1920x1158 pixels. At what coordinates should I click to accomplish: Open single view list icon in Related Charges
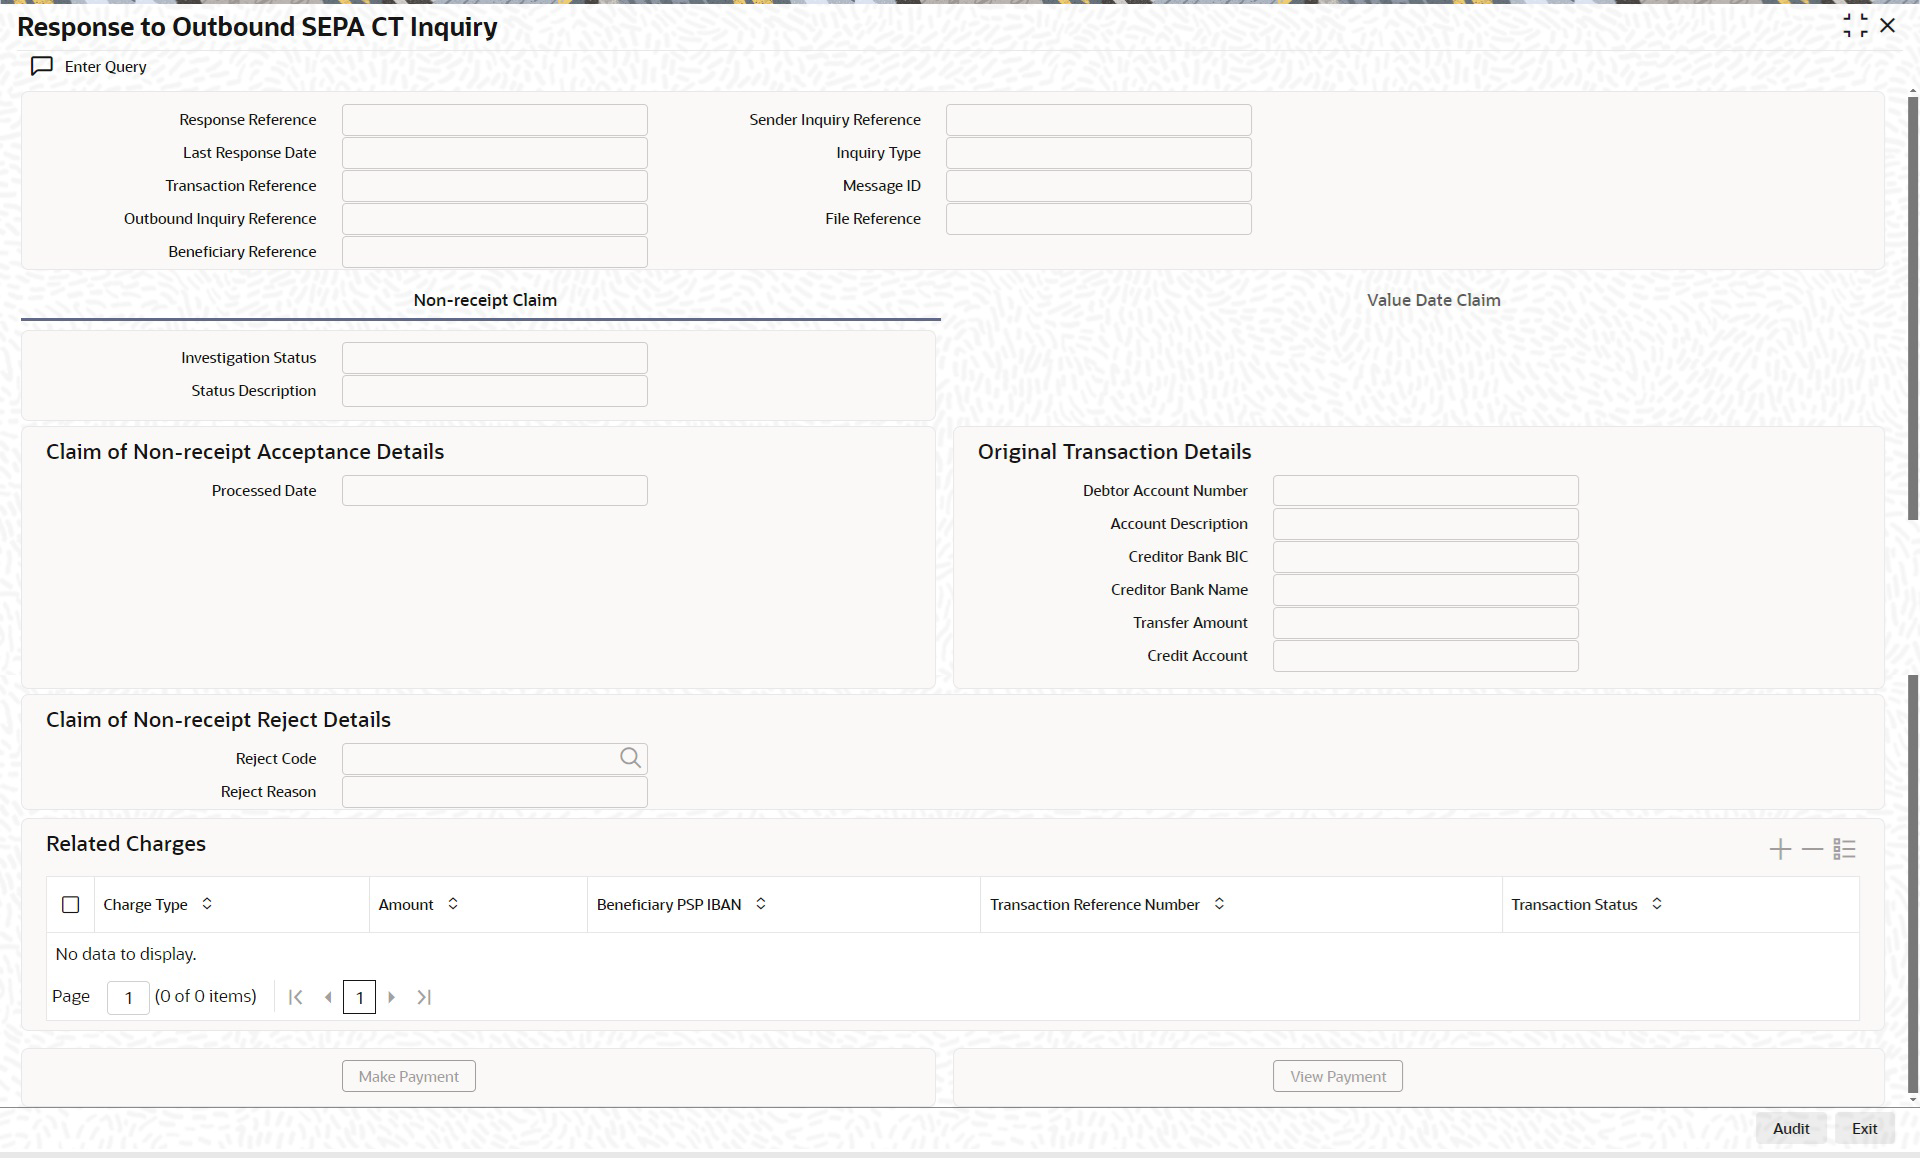(1845, 849)
